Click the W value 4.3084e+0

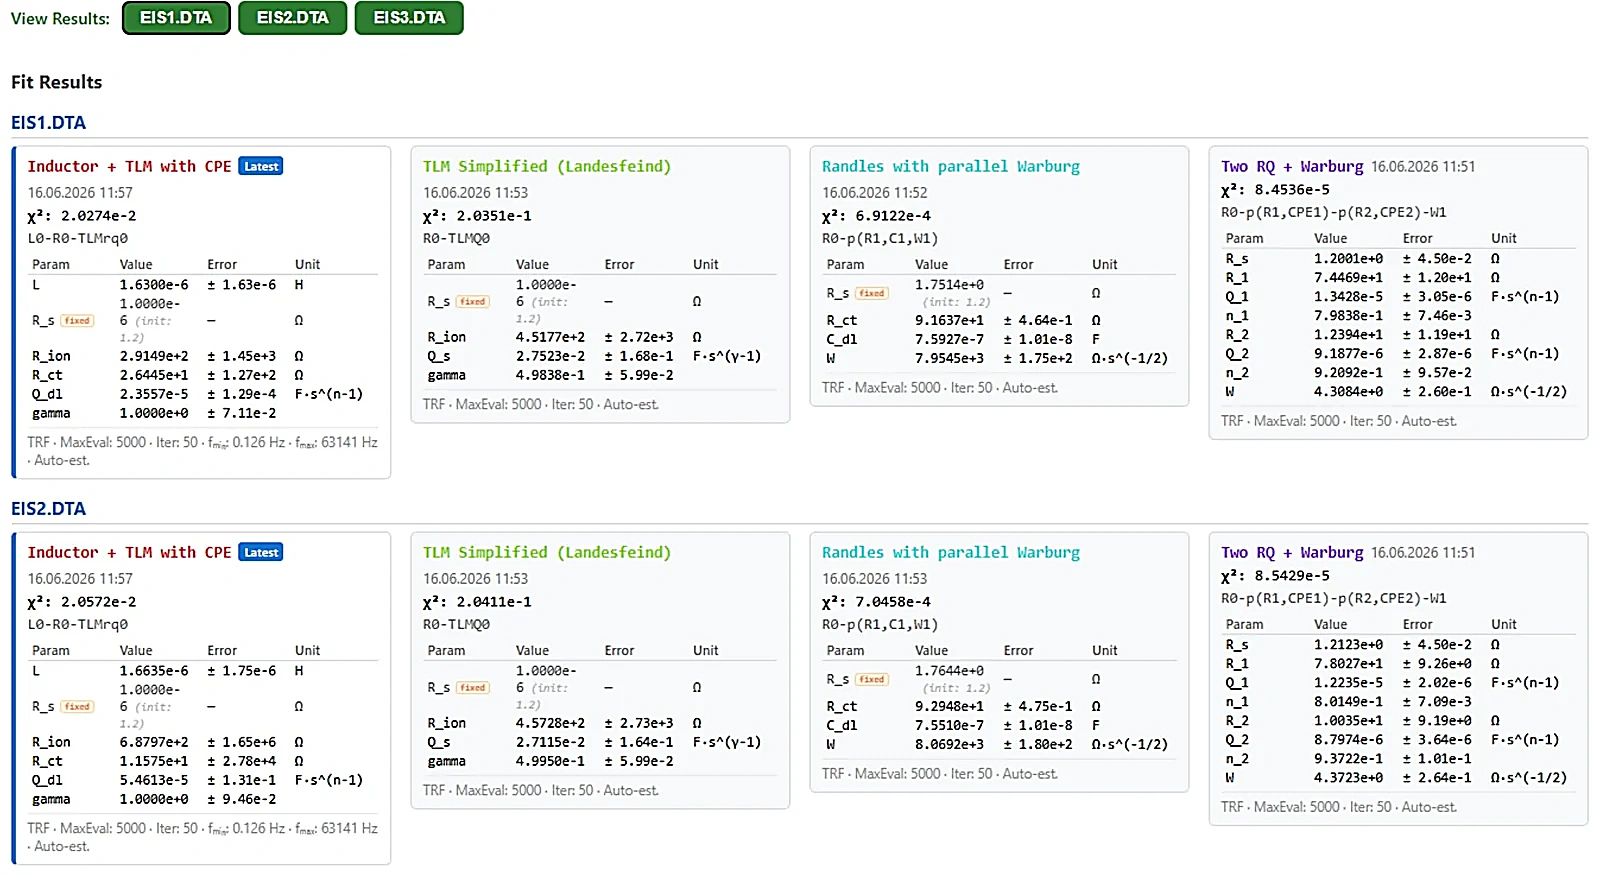click(1348, 392)
